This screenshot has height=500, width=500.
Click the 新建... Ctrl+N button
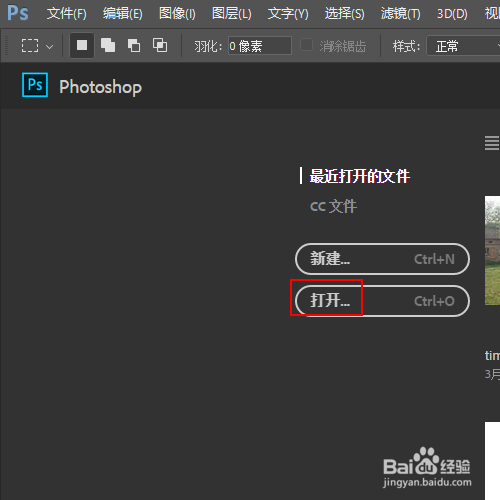(382, 259)
